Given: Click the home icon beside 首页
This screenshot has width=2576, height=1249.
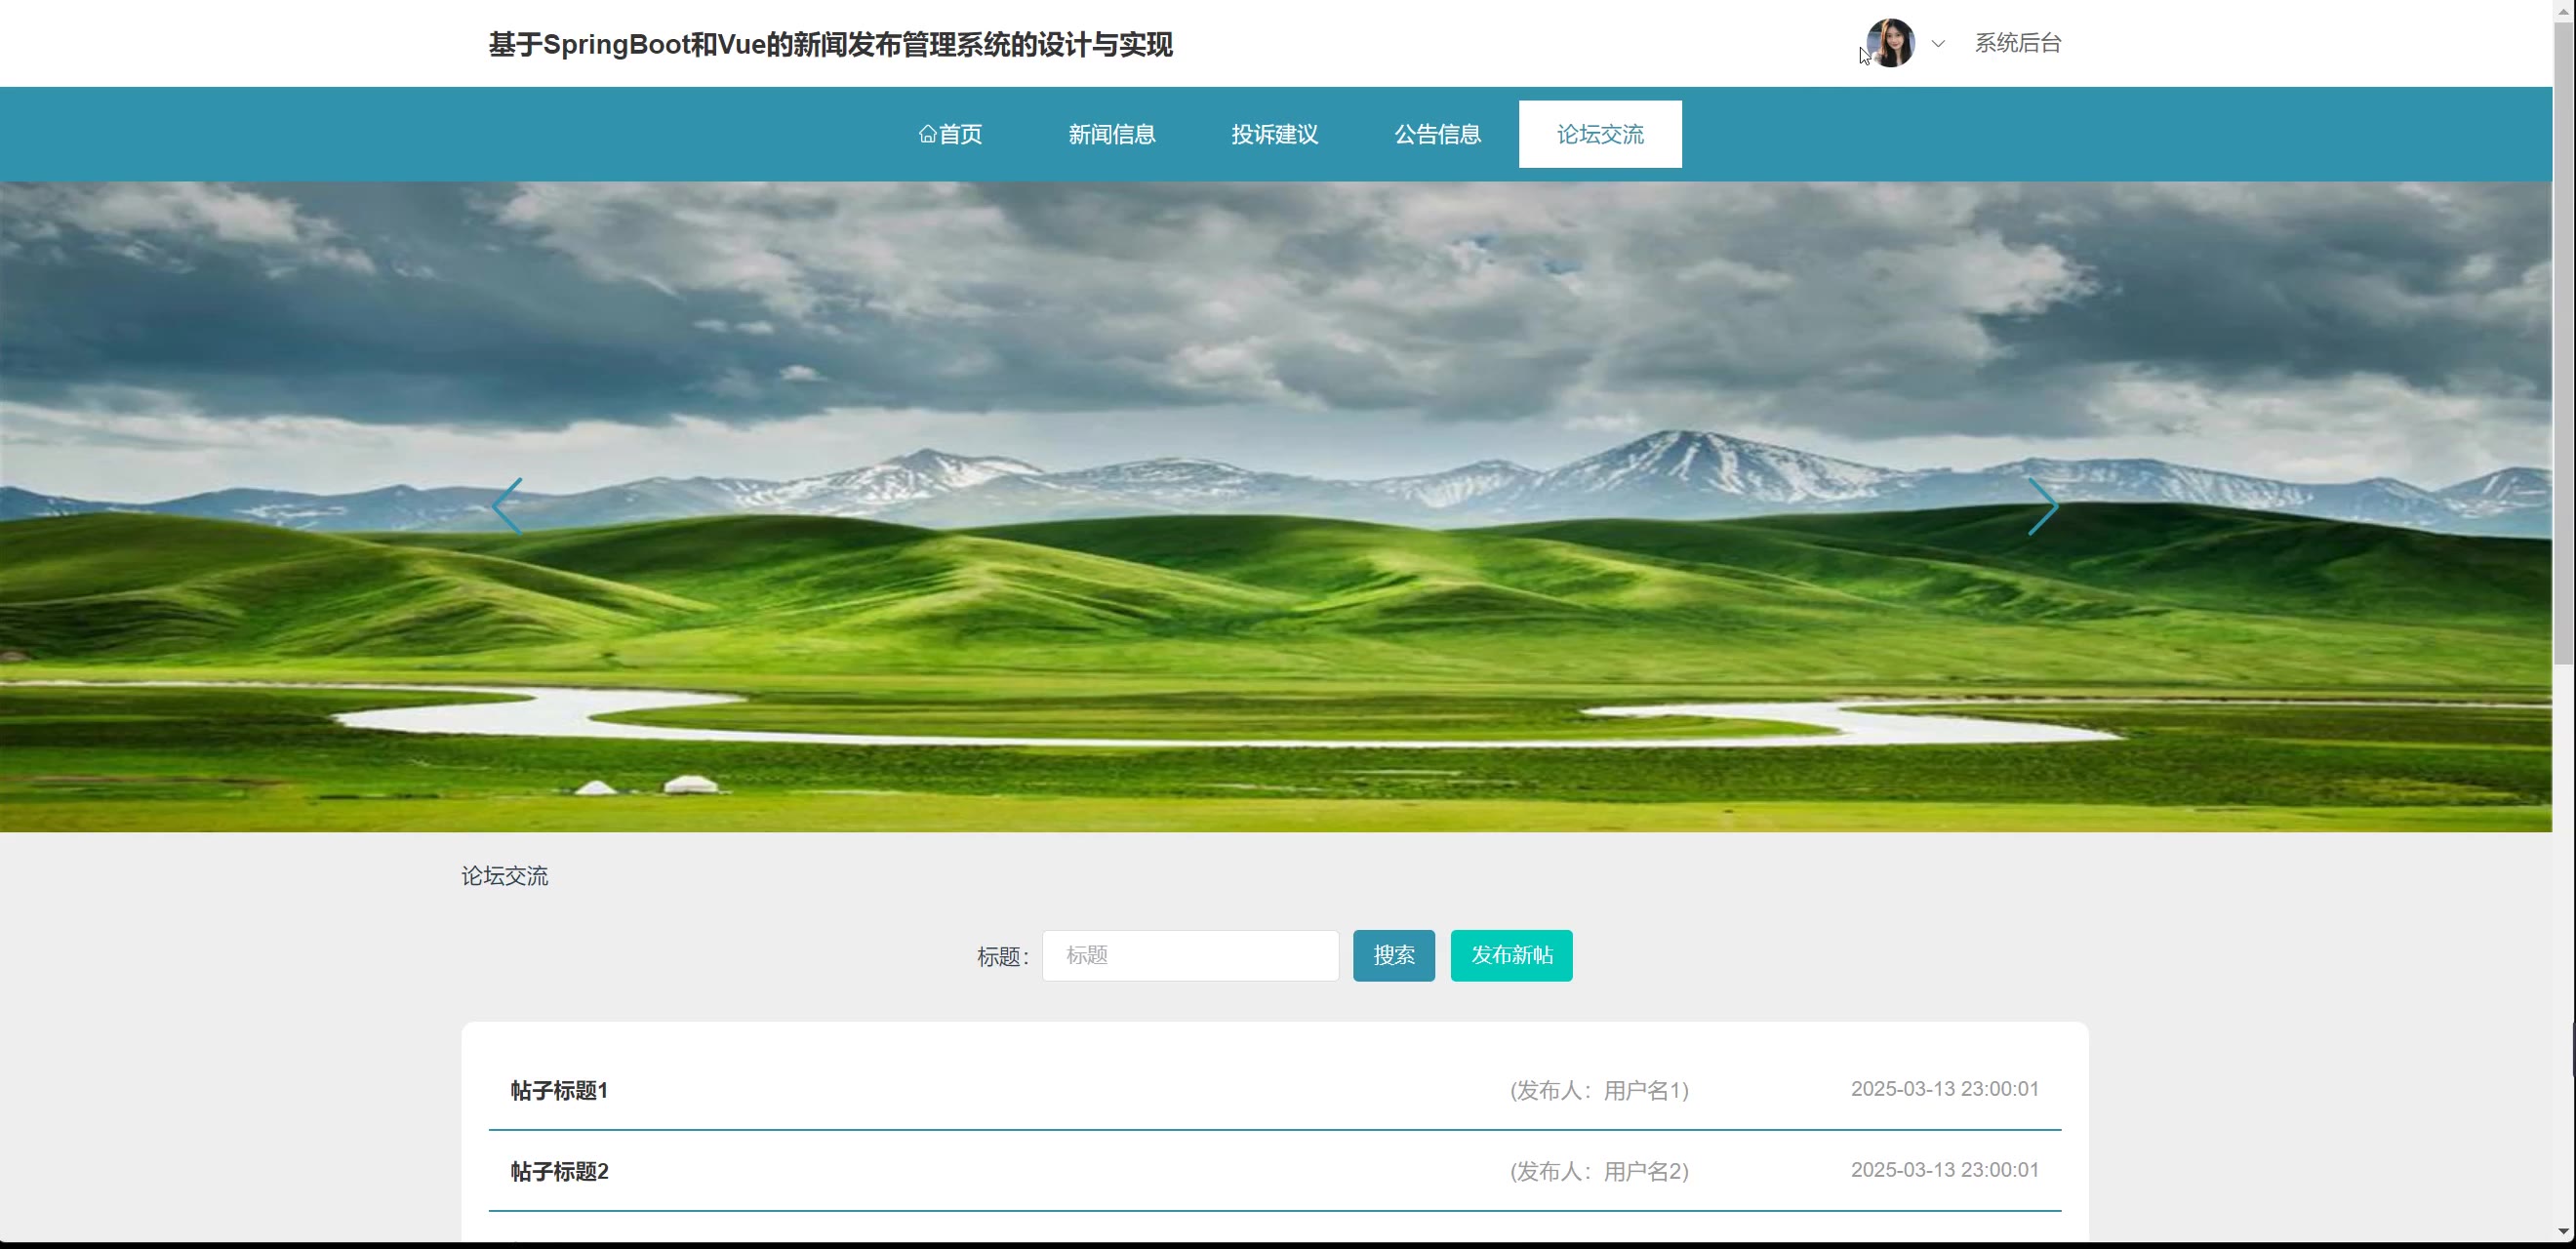Looking at the screenshot, I should coord(927,134).
